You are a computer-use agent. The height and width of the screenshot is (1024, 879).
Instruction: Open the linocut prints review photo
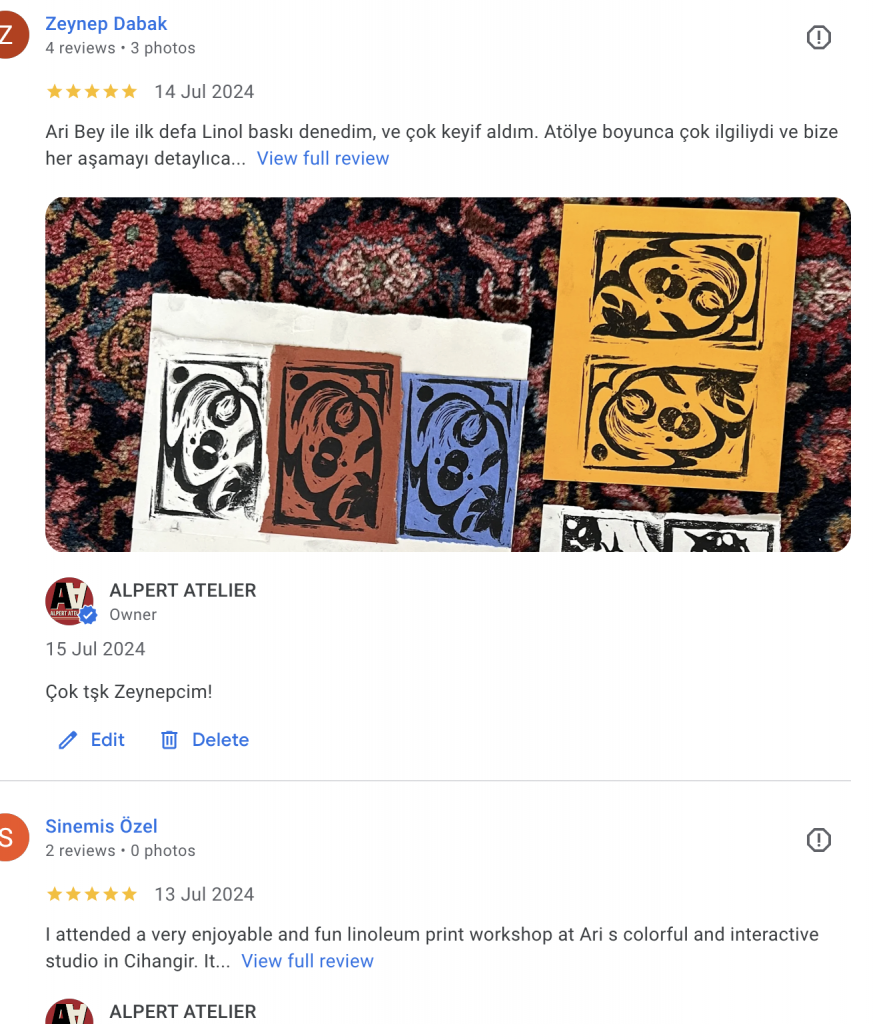[x=448, y=374]
